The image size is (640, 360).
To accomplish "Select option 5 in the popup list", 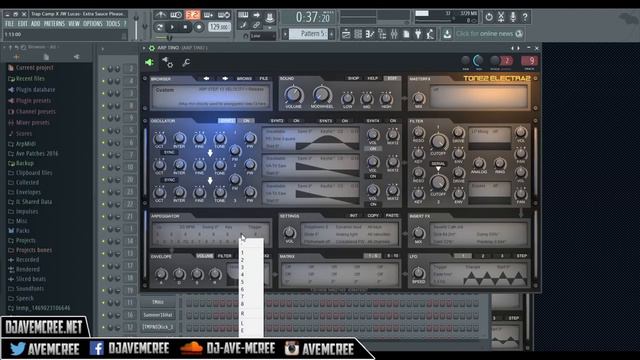I will pyautogui.click(x=251, y=282).
